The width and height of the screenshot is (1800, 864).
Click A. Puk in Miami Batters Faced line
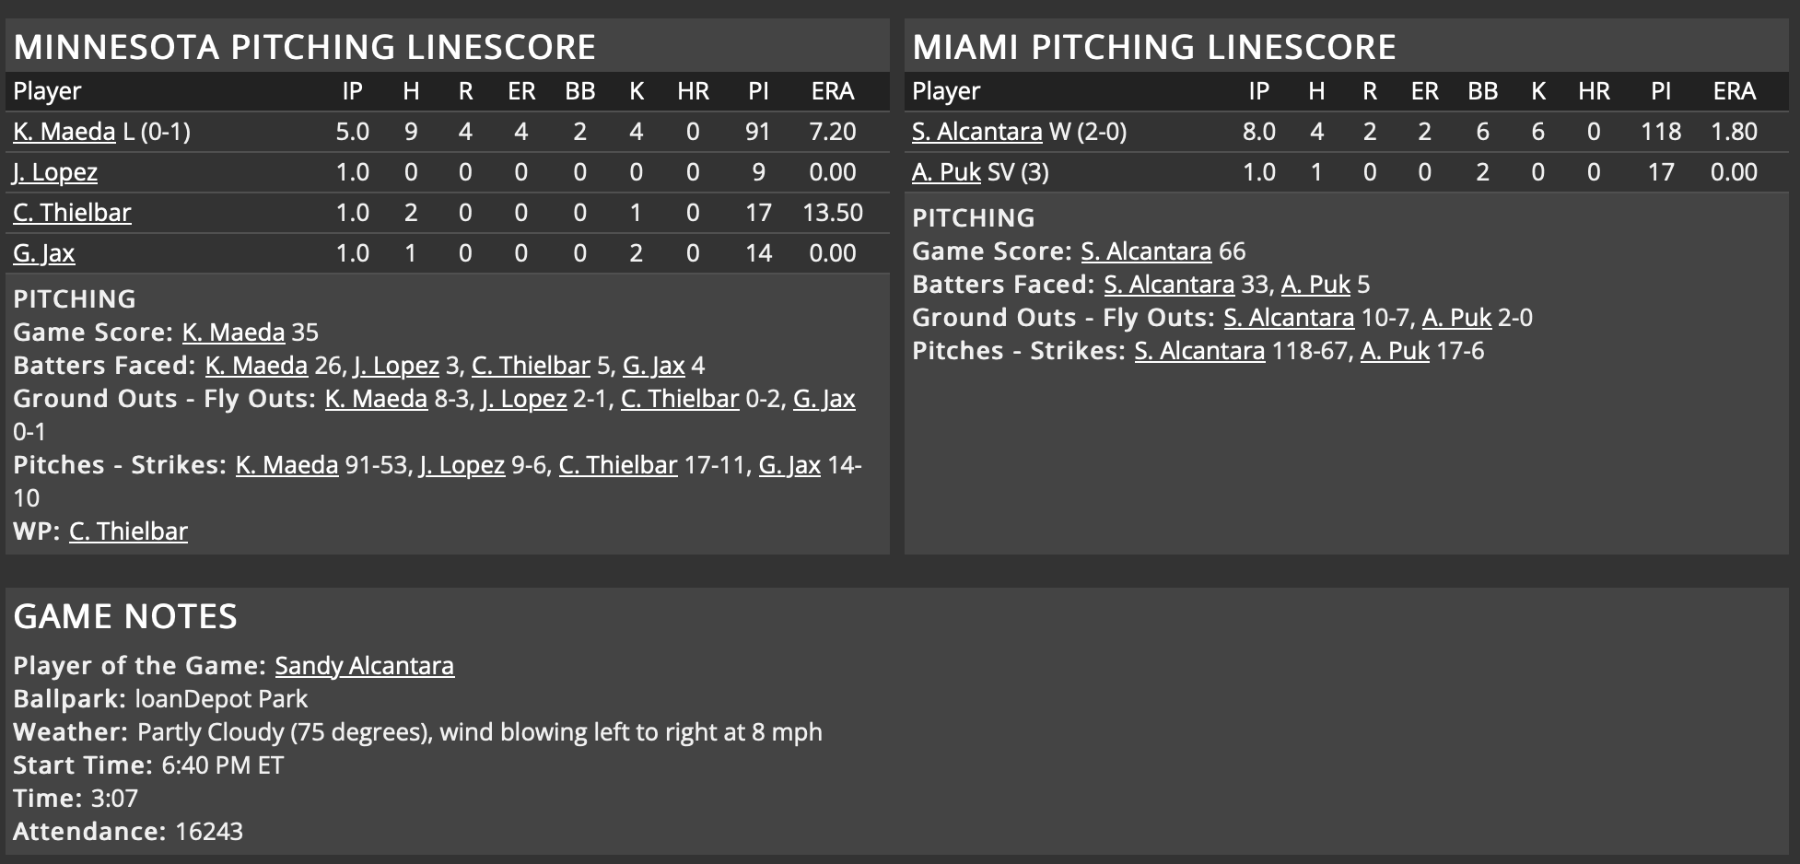pos(1315,284)
